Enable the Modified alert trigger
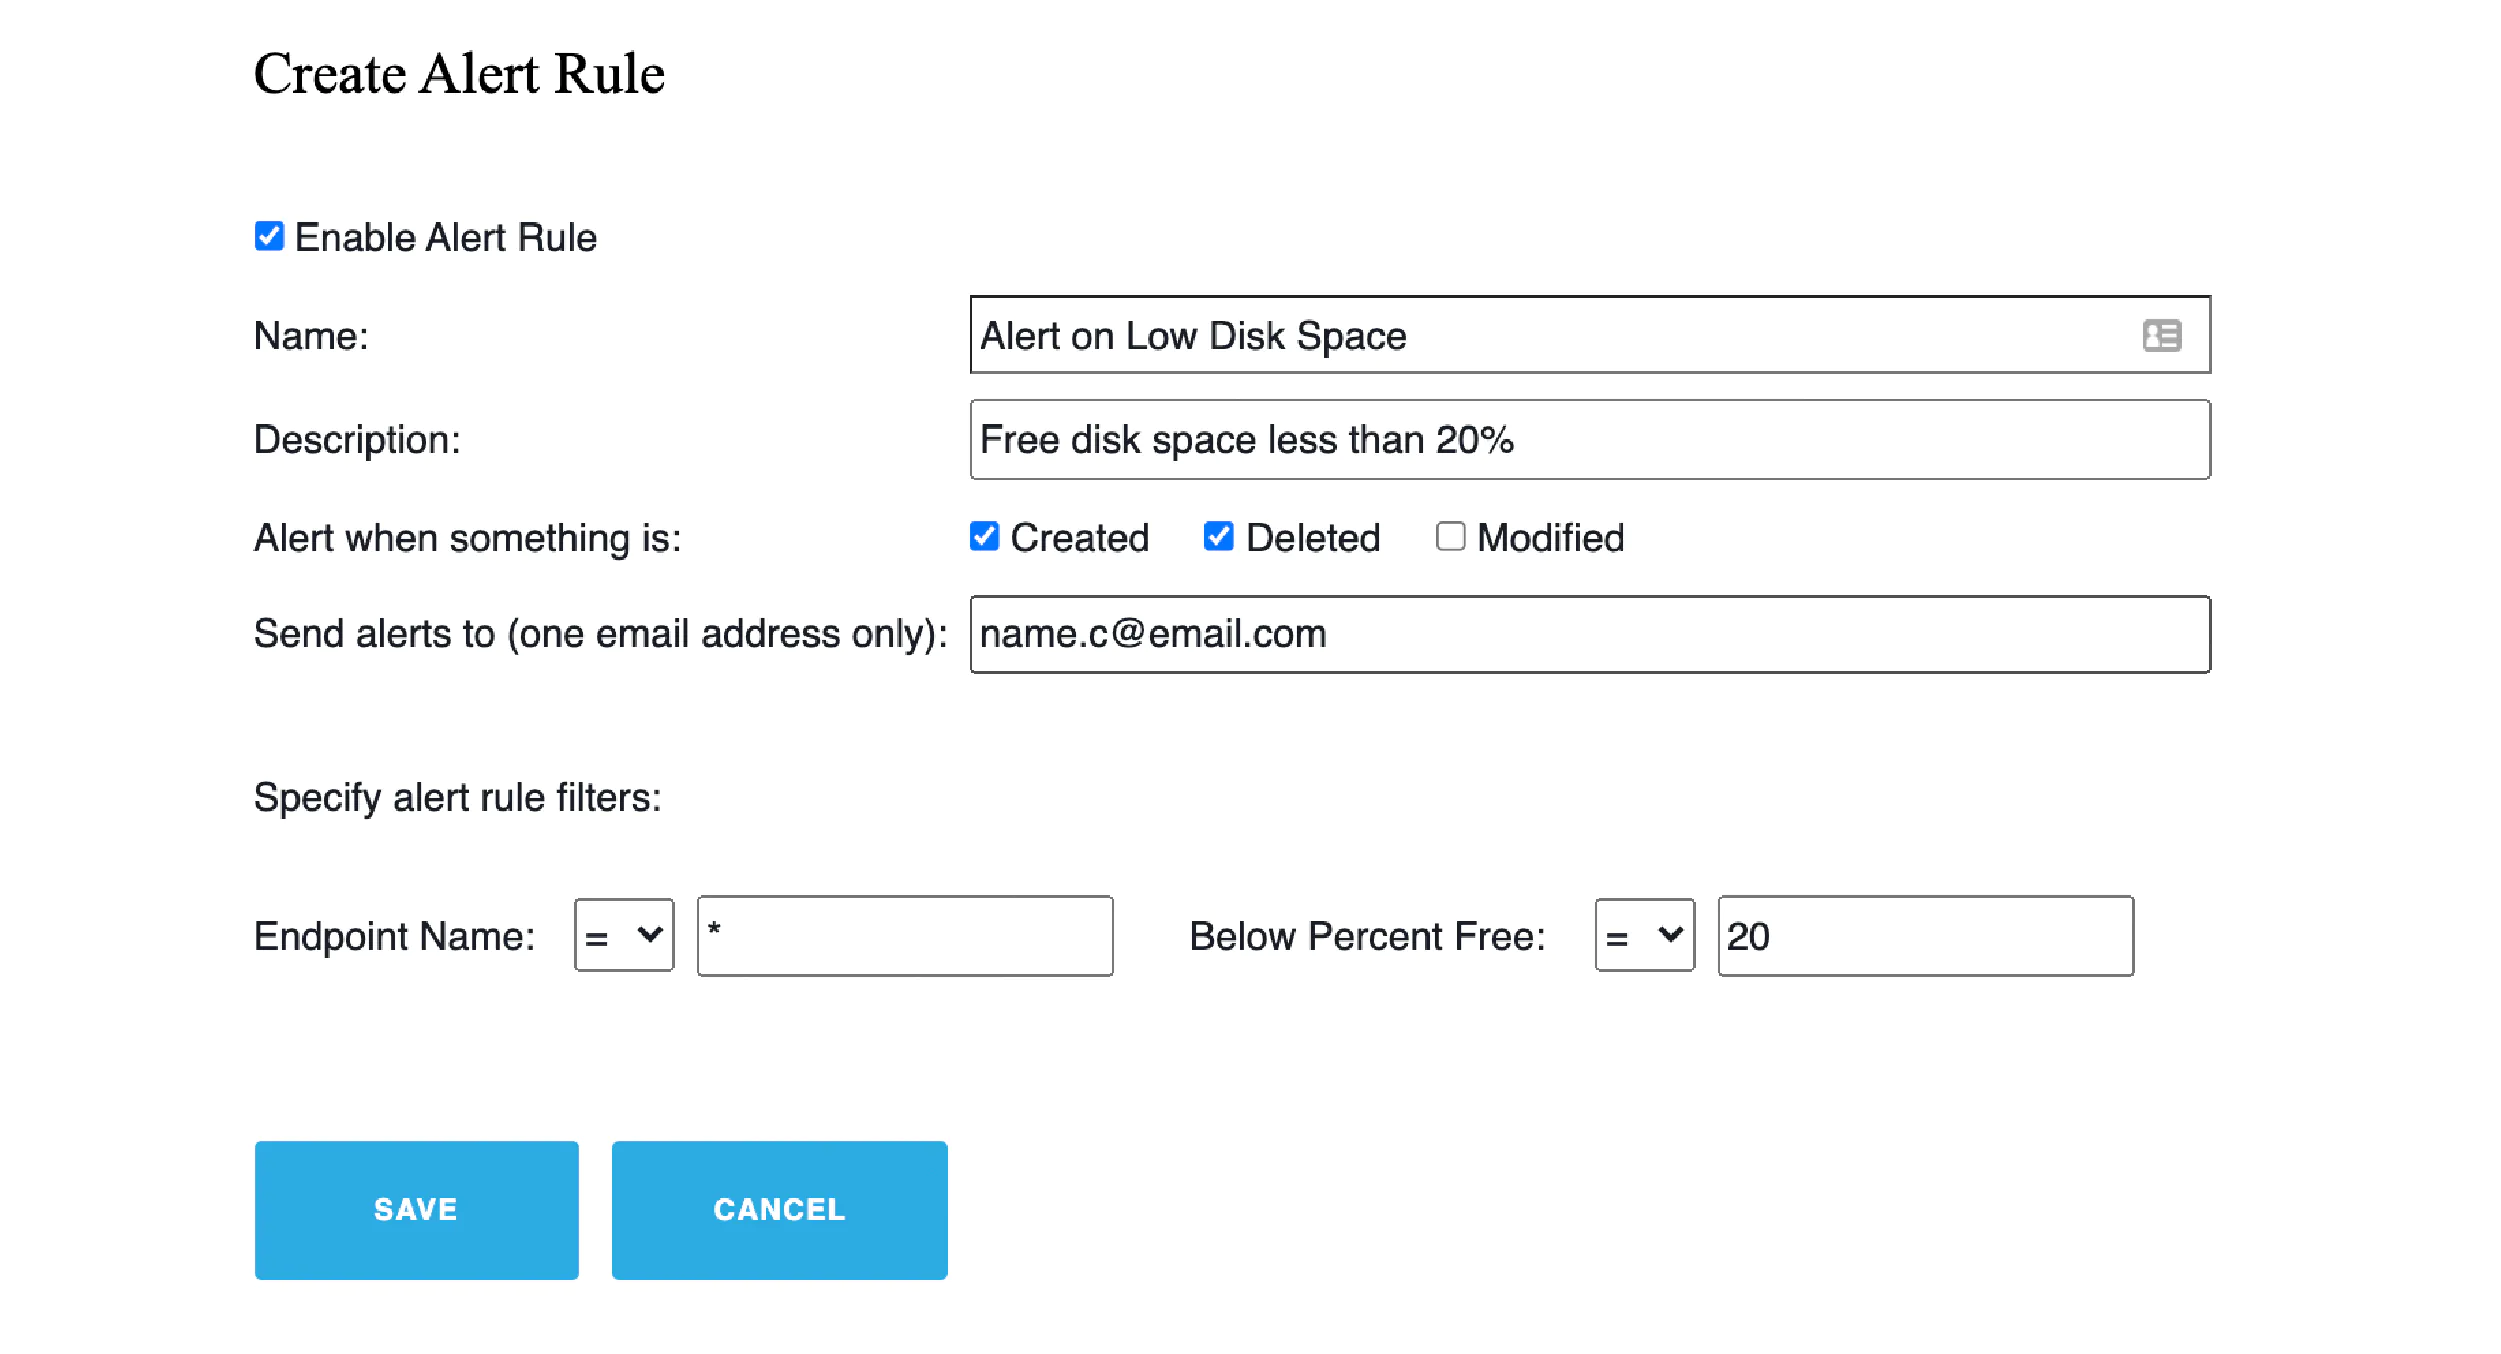Viewport: 2501px width, 1354px height. [1446, 537]
